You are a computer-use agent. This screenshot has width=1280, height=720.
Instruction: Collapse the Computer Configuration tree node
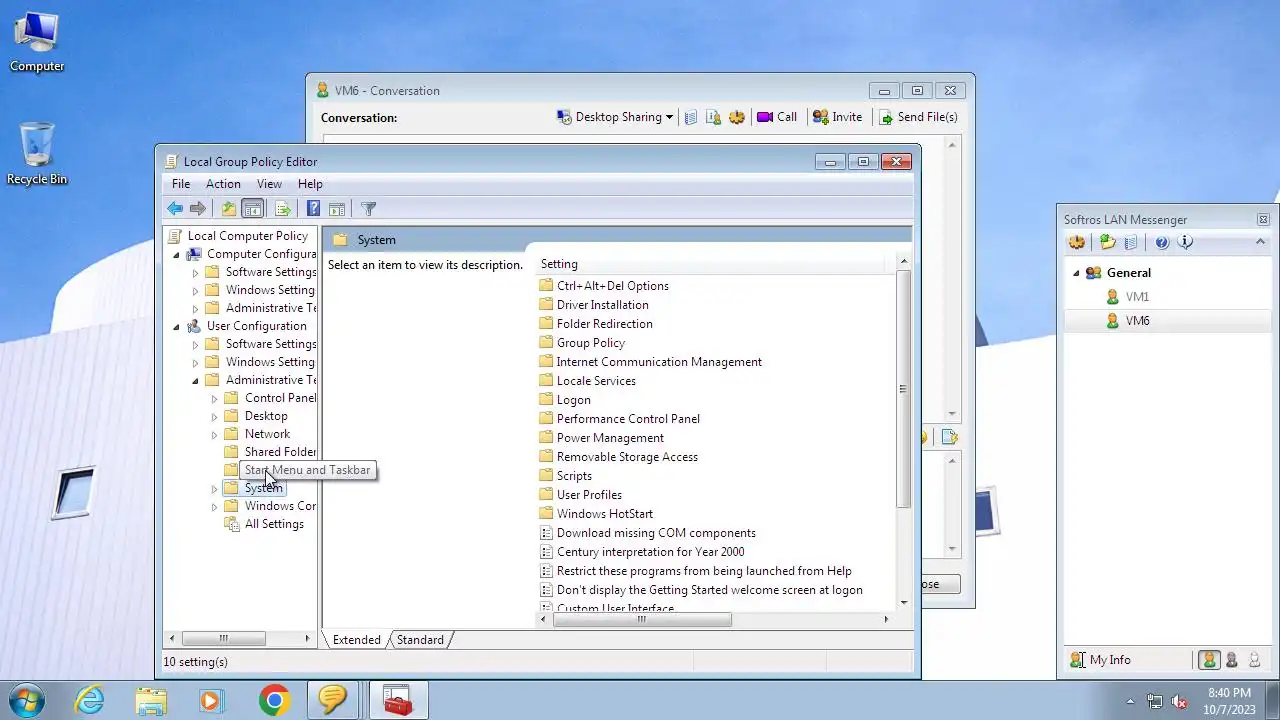pos(177,254)
